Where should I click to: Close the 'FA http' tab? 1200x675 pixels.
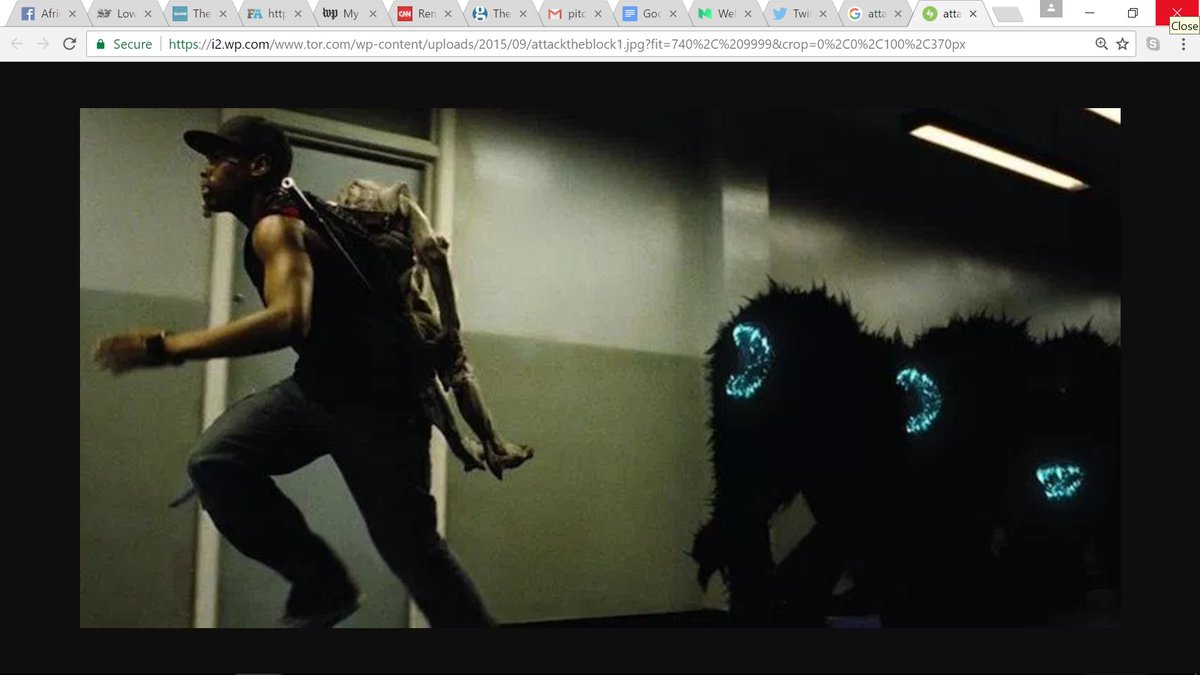[x=299, y=14]
